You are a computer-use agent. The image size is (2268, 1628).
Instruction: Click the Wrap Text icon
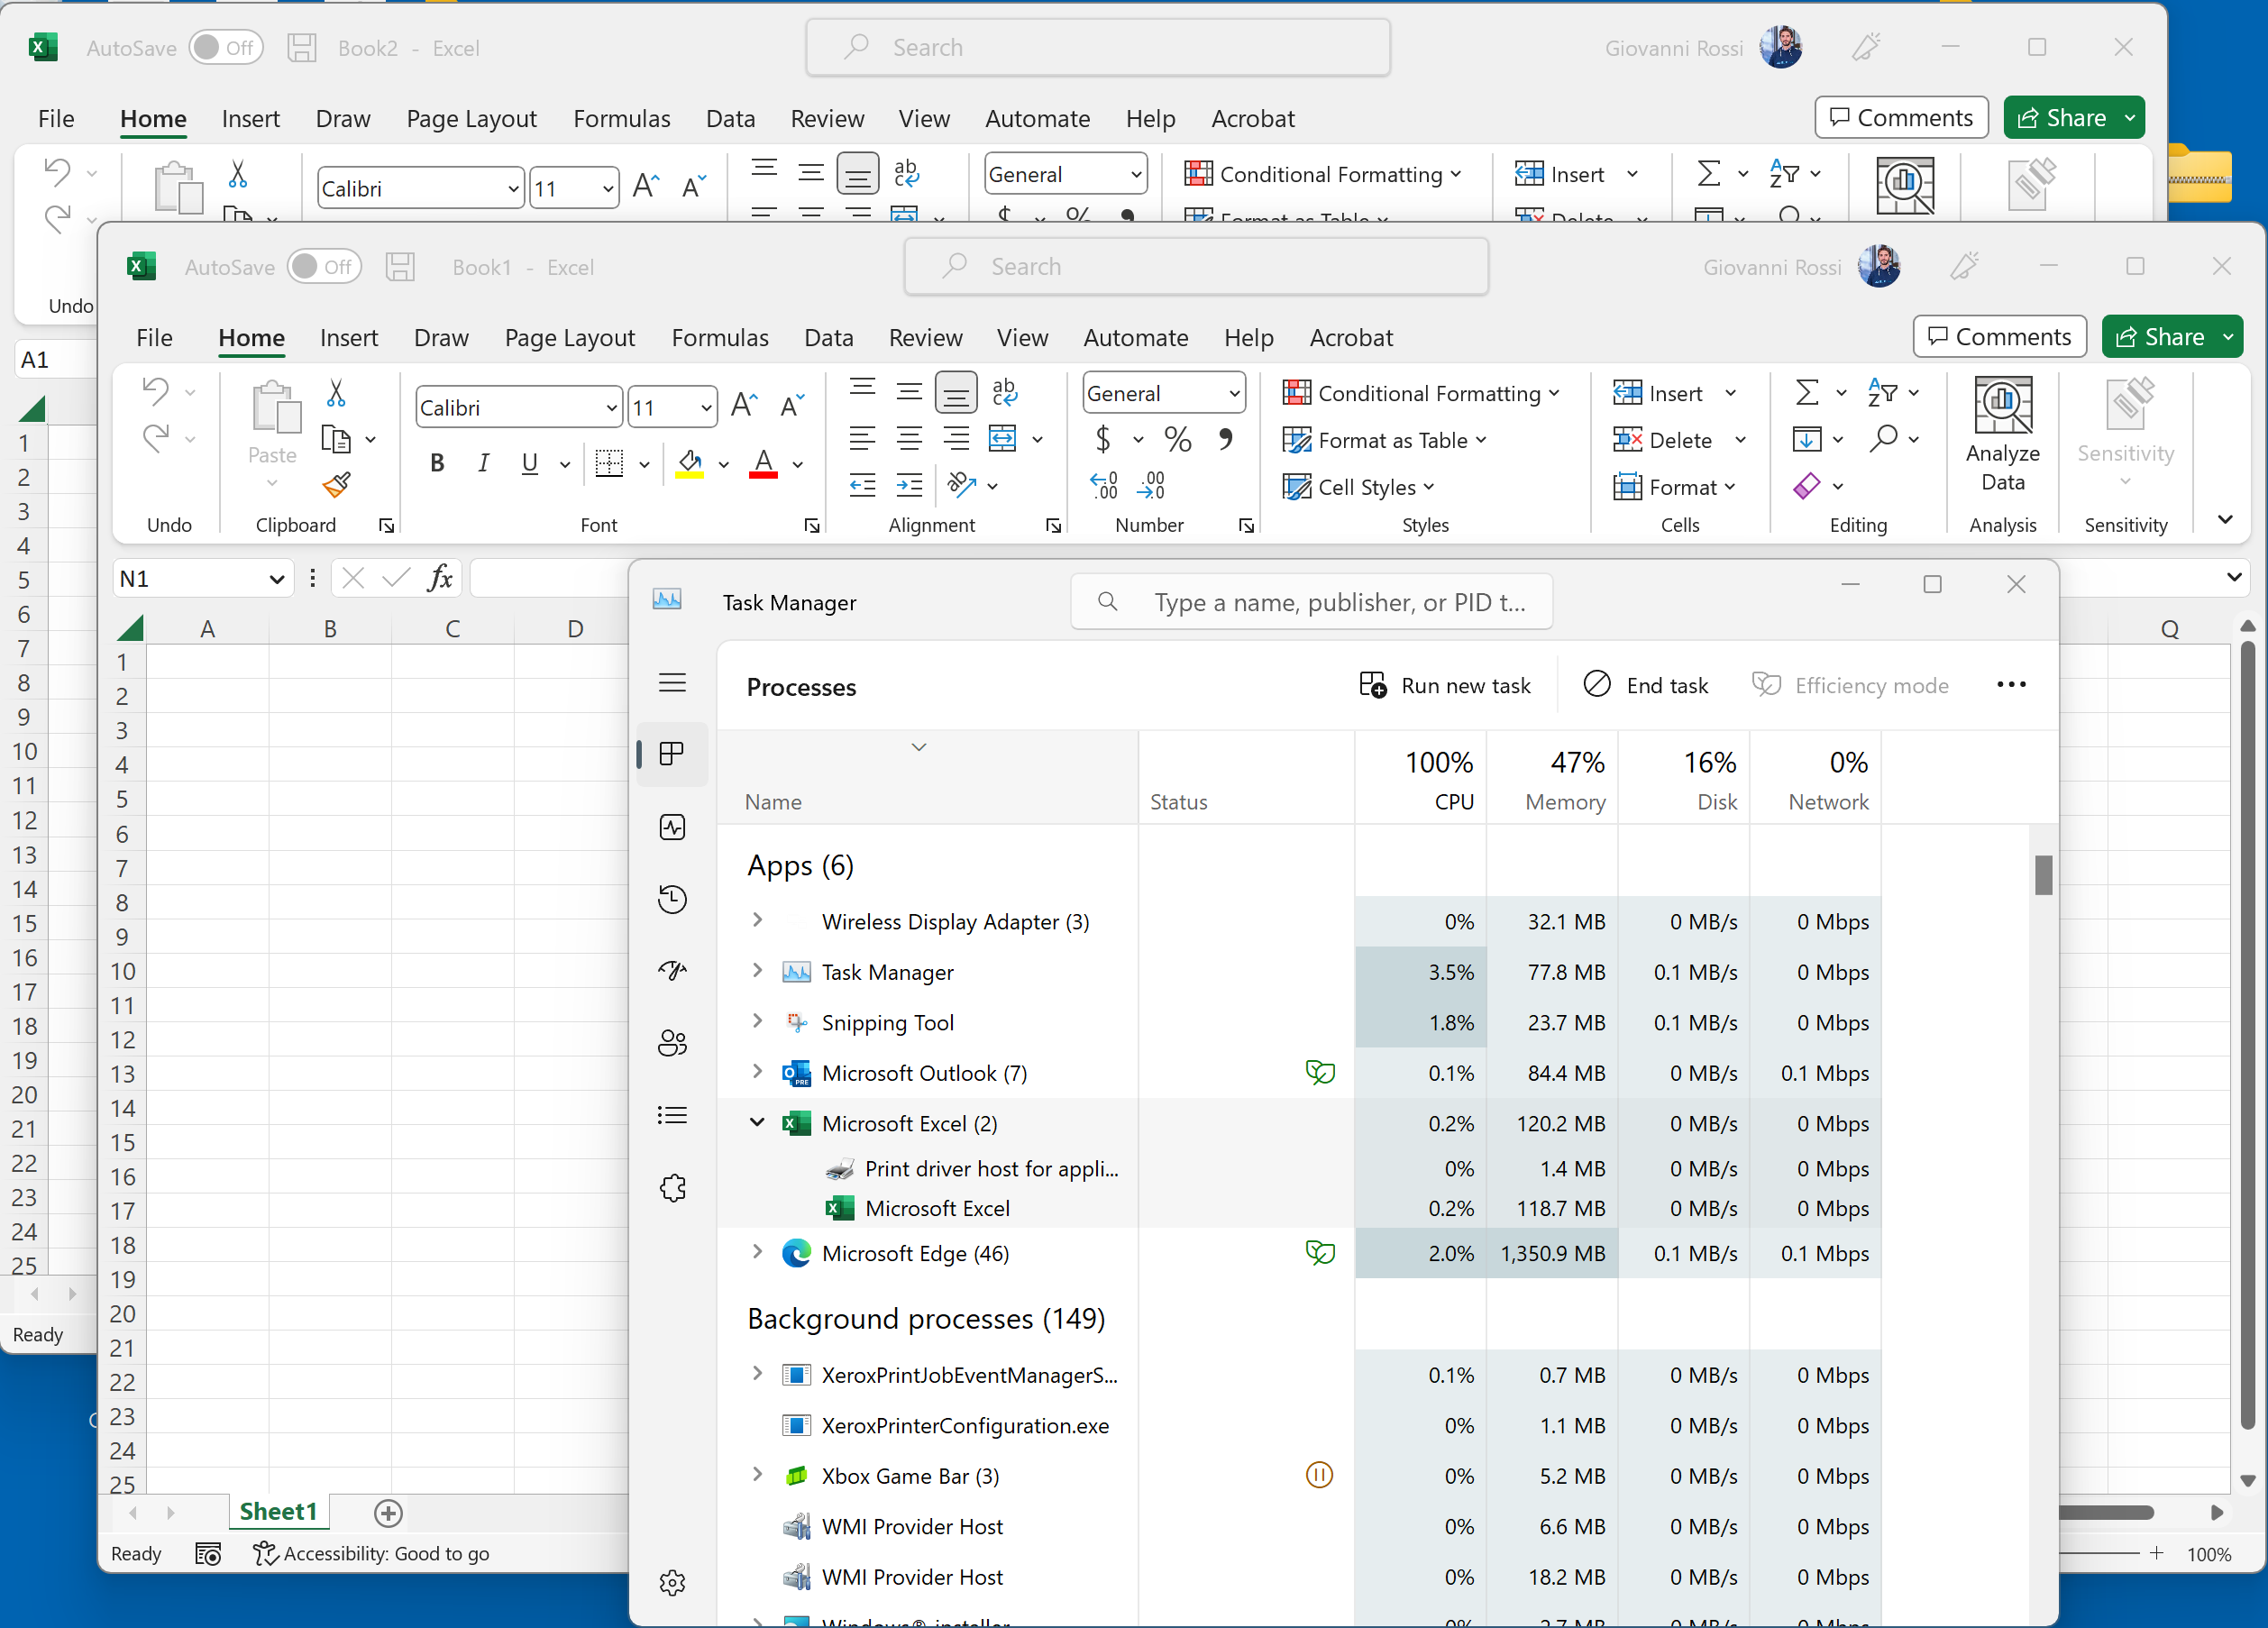click(1004, 392)
